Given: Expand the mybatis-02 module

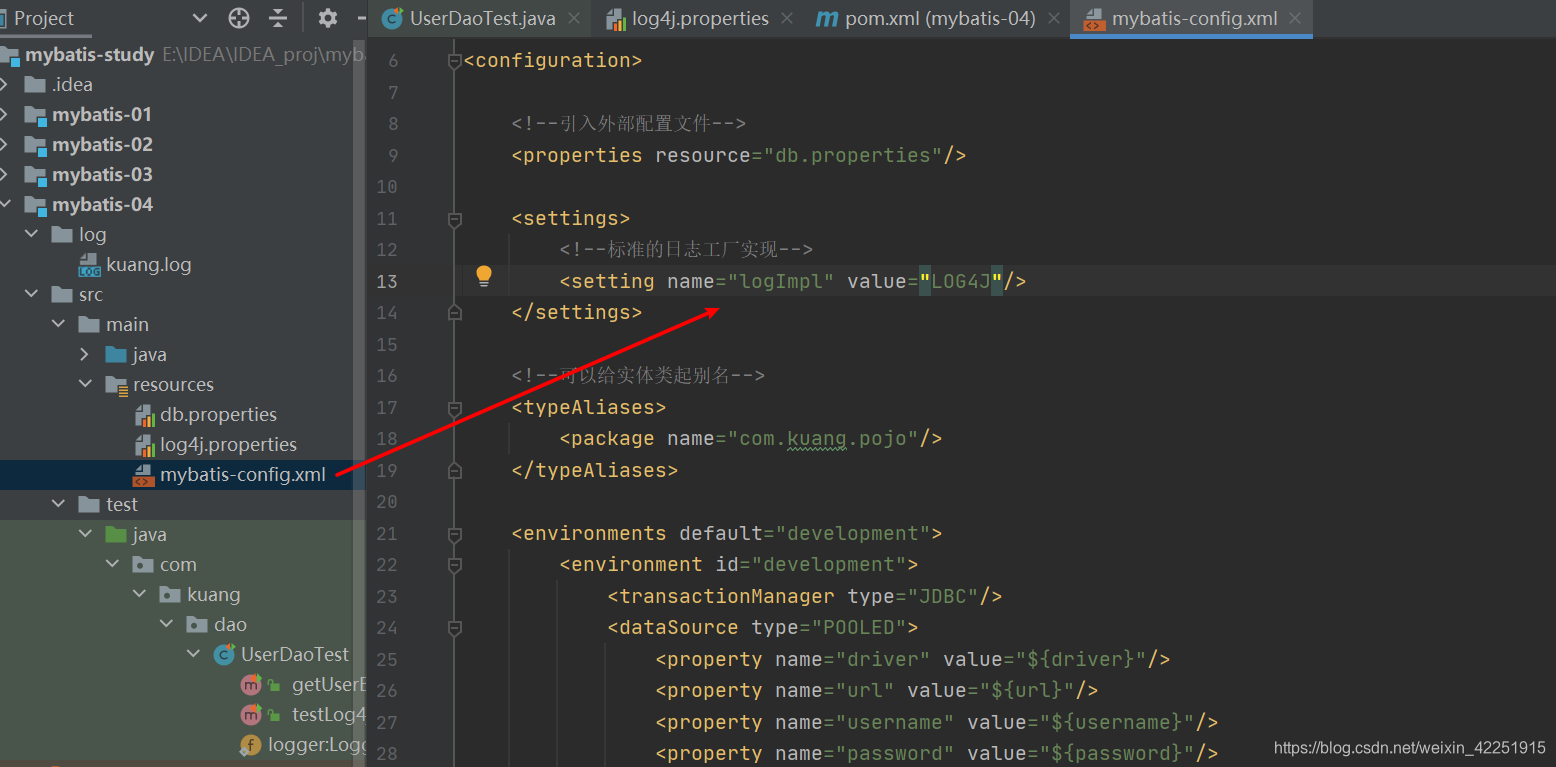Looking at the screenshot, I should click(5, 145).
